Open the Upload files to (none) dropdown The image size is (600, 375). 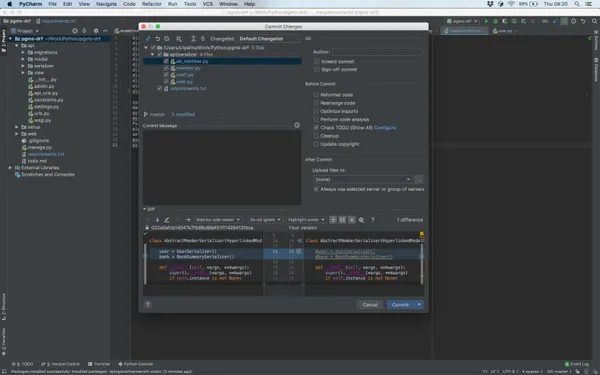pos(362,179)
